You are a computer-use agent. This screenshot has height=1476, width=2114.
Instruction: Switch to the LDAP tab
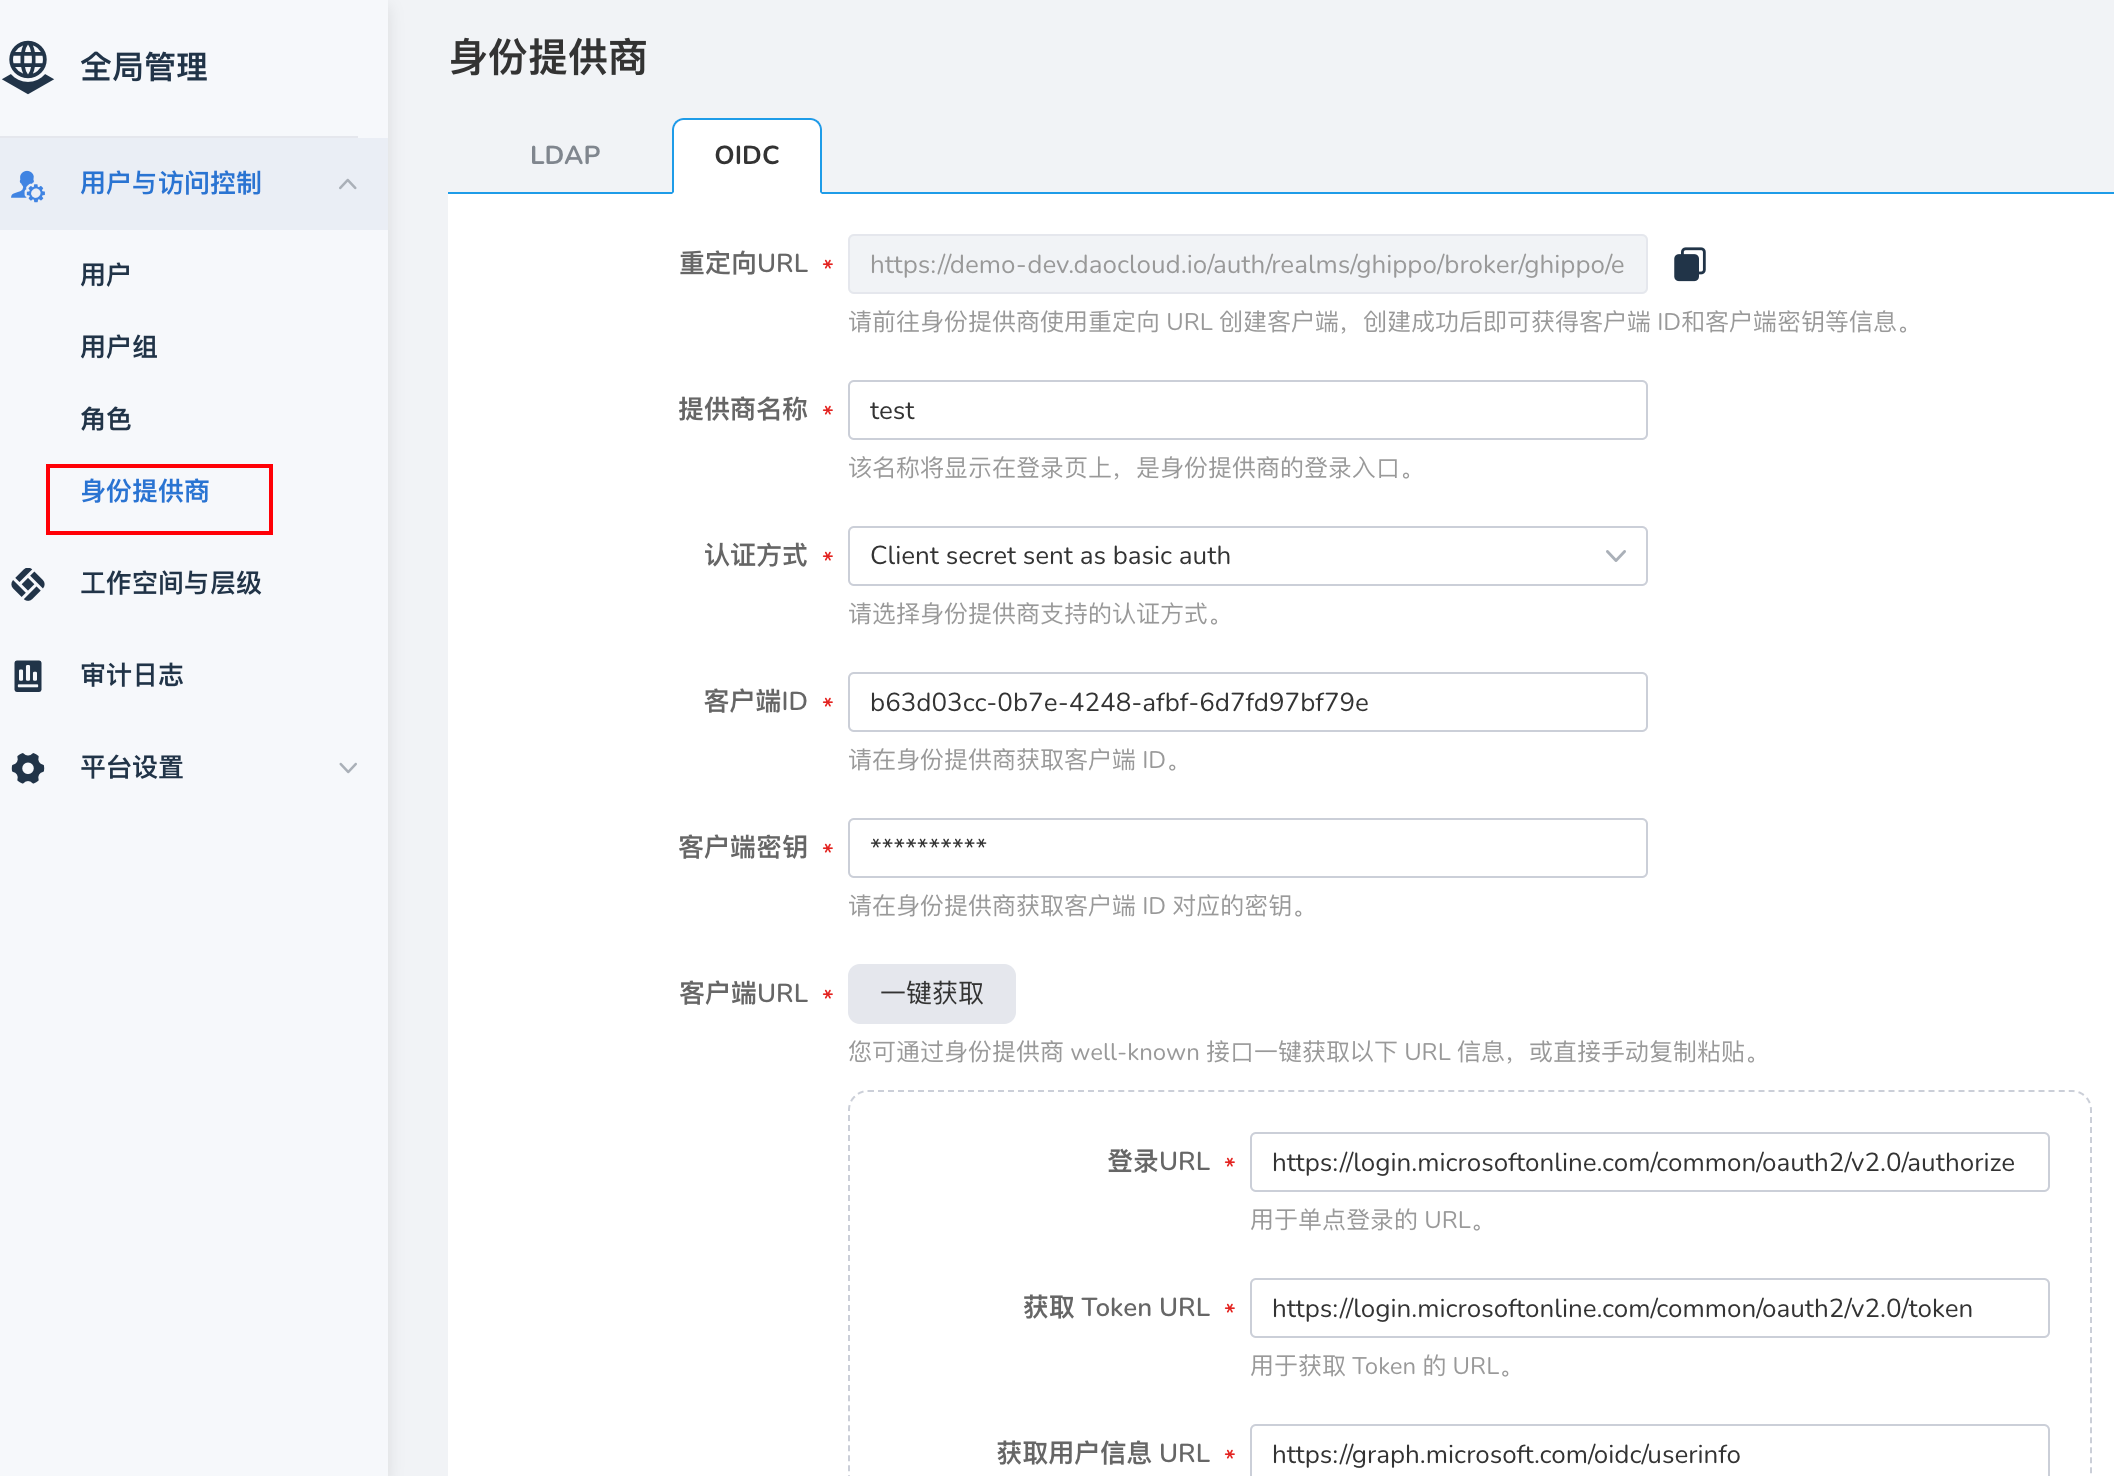(565, 155)
